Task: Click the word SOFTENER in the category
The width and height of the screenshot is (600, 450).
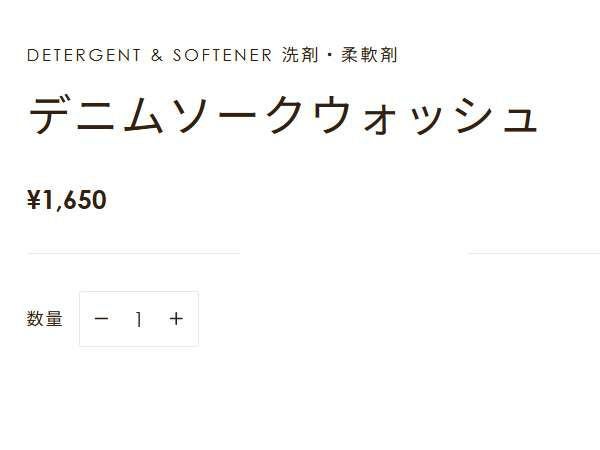Action: click(x=222, y=55)
